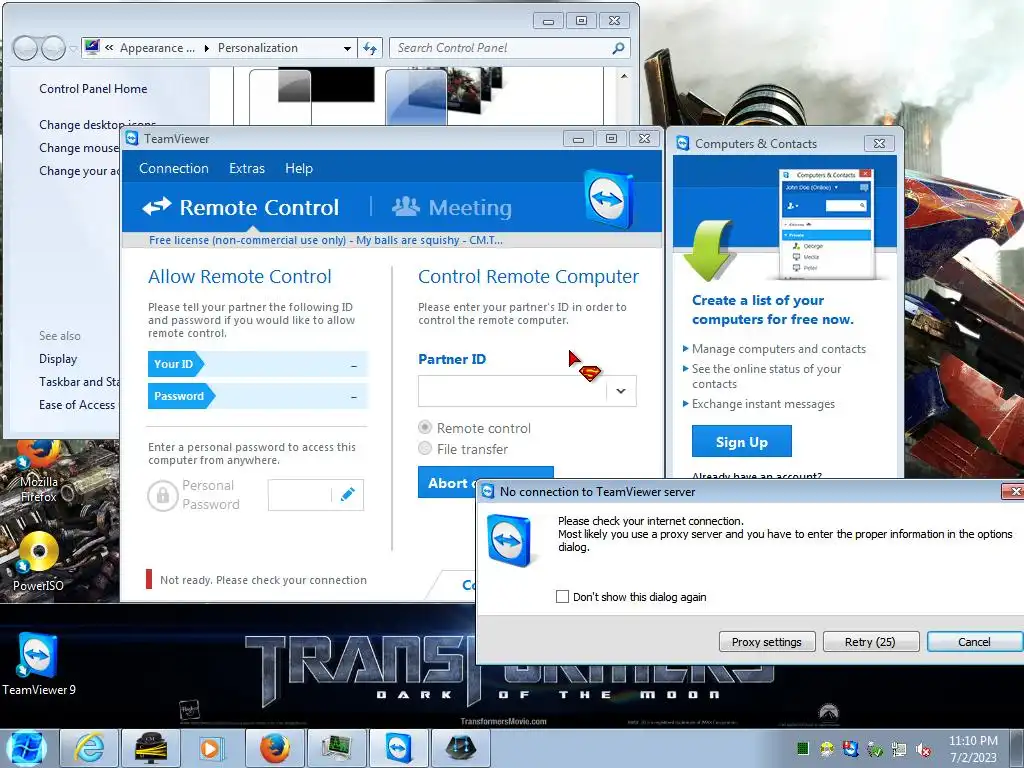Expand the Control Panel address bar dropdown
Viewport: 1024px width, 768px height.
point(347,48)
